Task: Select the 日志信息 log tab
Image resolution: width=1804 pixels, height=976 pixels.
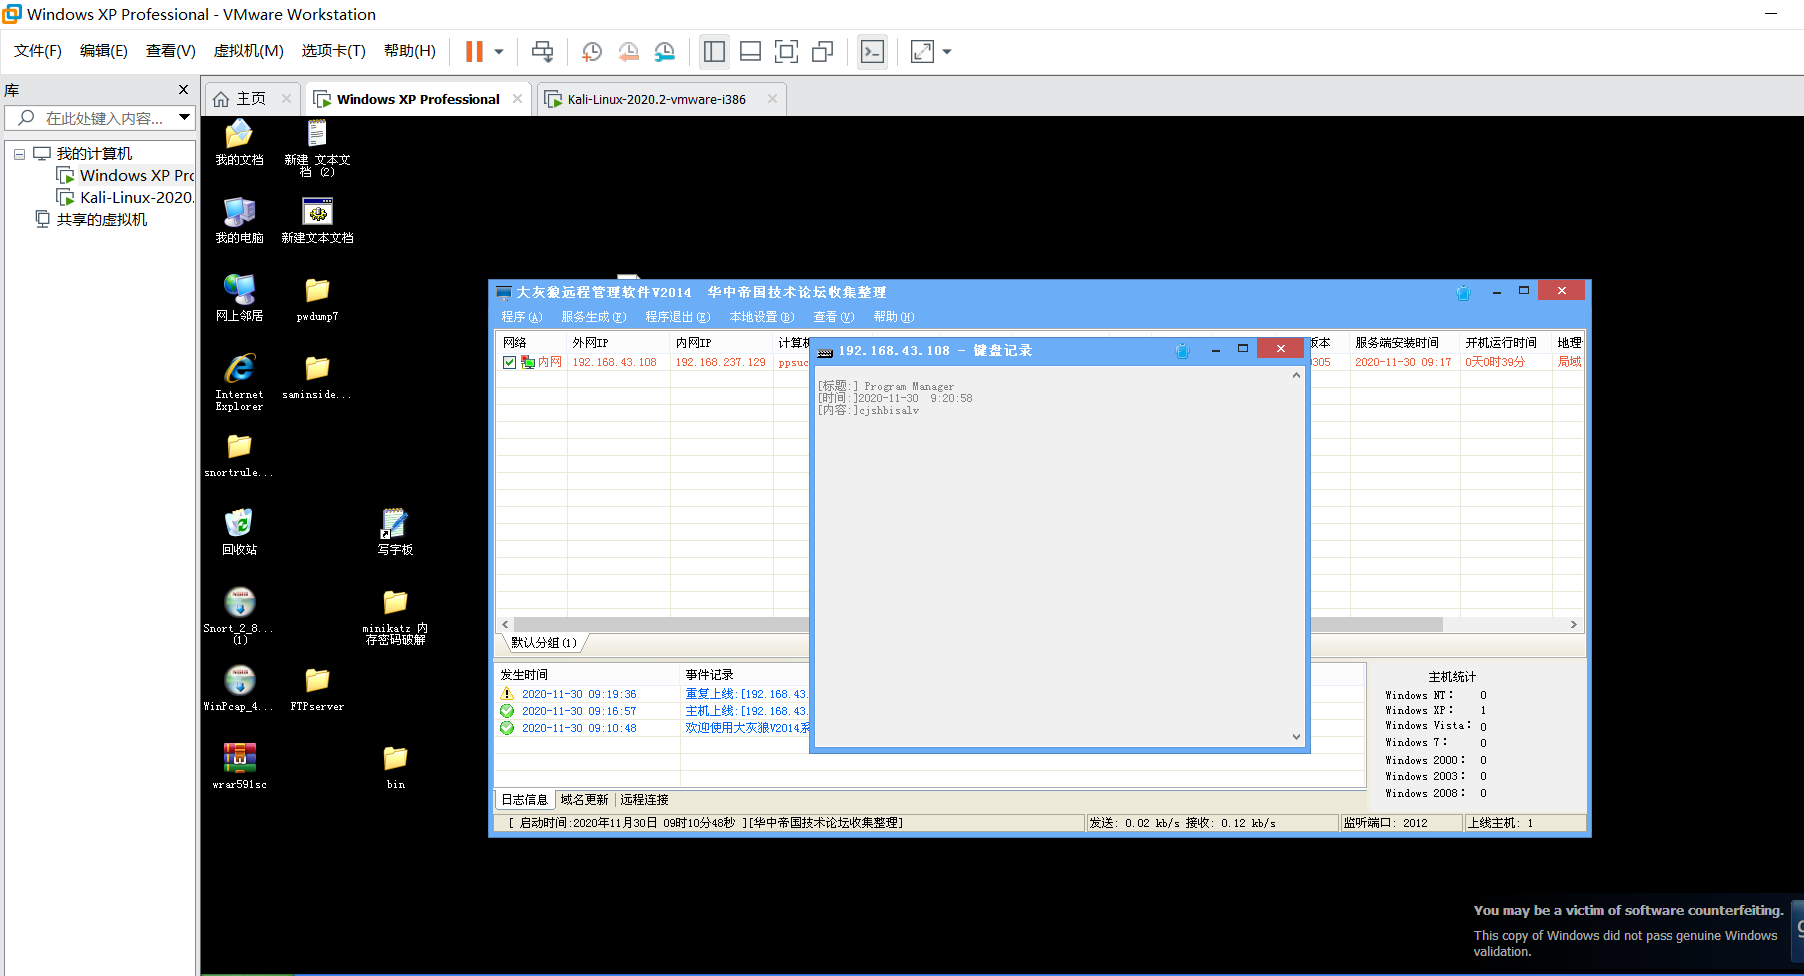Action: 525,800
